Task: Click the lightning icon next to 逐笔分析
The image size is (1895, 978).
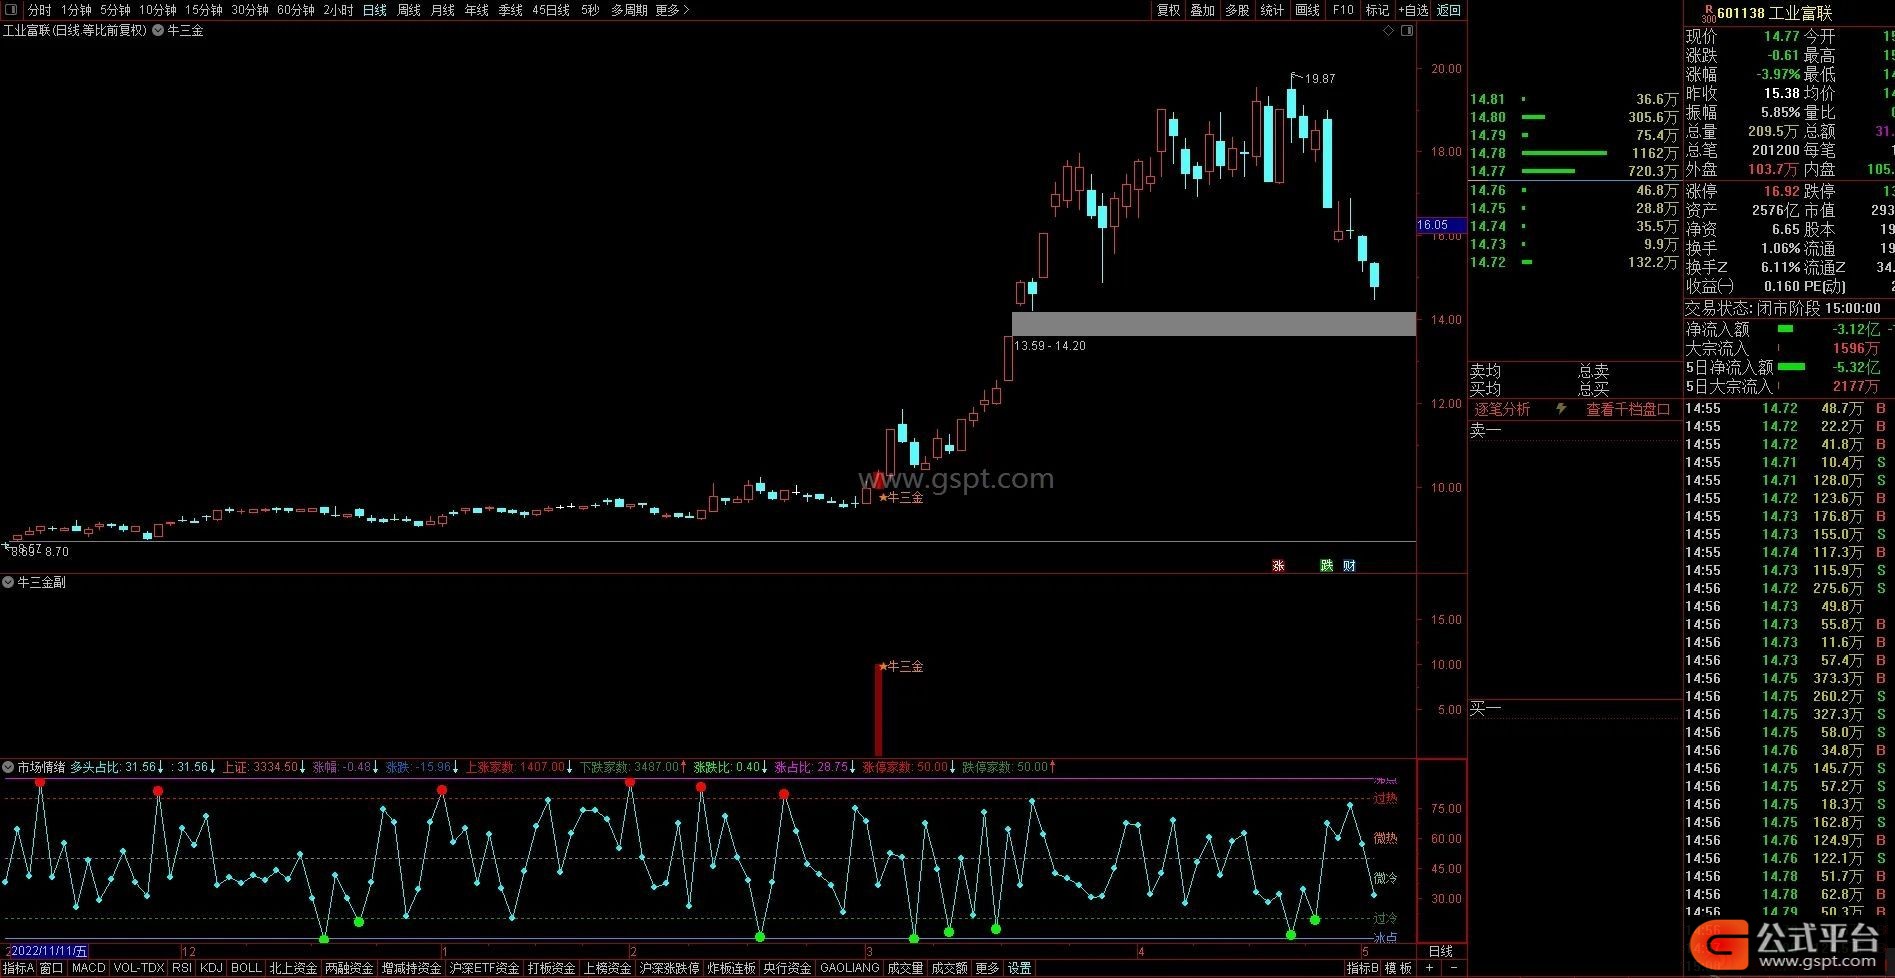Action: [x=1561, y=409]
